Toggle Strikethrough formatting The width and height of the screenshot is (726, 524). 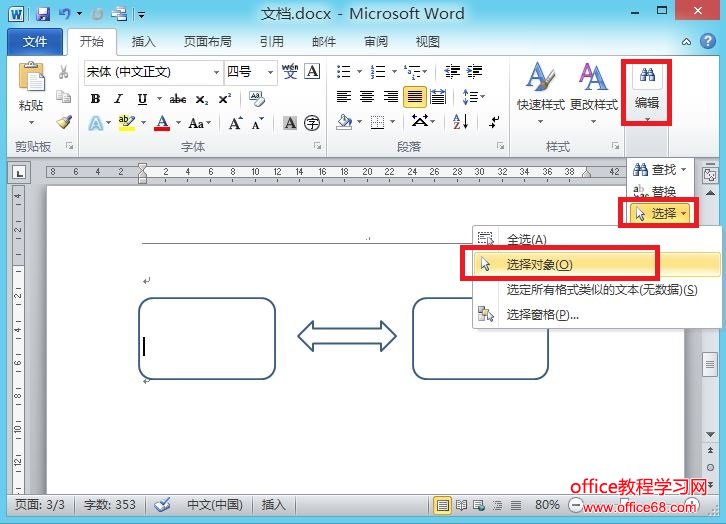(178, 99)
